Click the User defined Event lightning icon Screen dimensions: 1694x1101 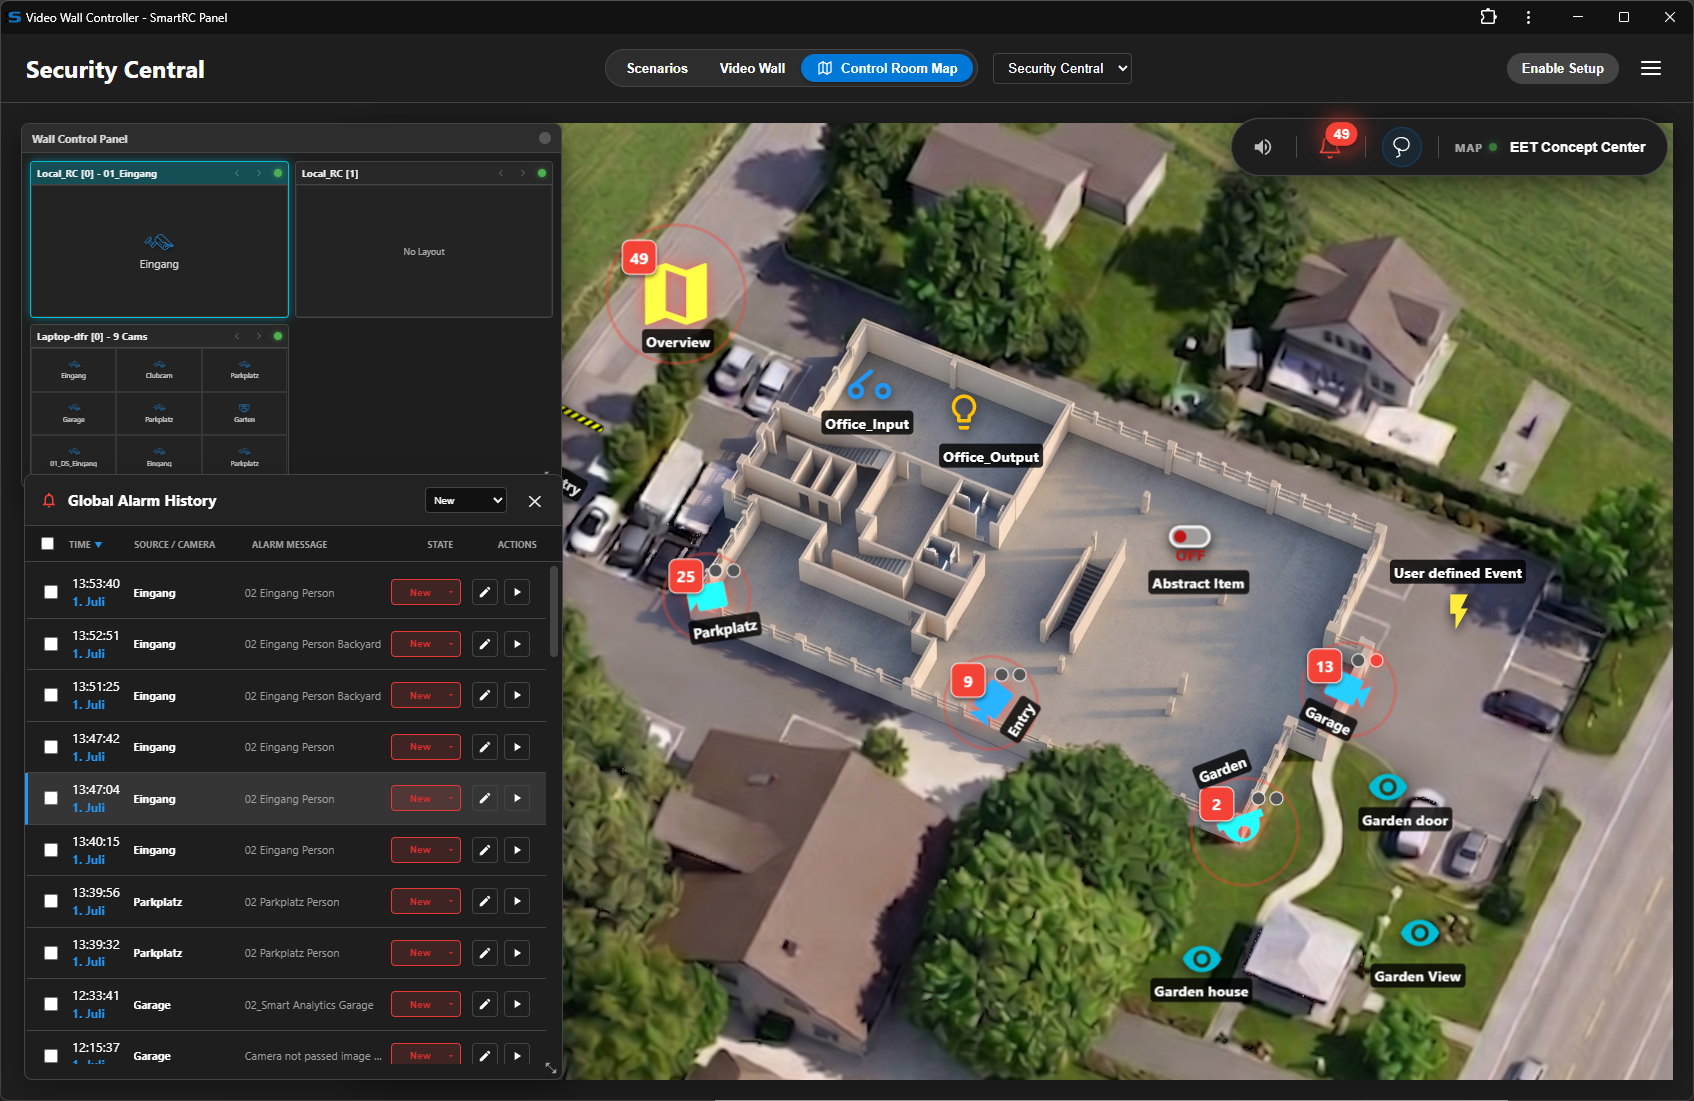click(x=1459, y=610)
